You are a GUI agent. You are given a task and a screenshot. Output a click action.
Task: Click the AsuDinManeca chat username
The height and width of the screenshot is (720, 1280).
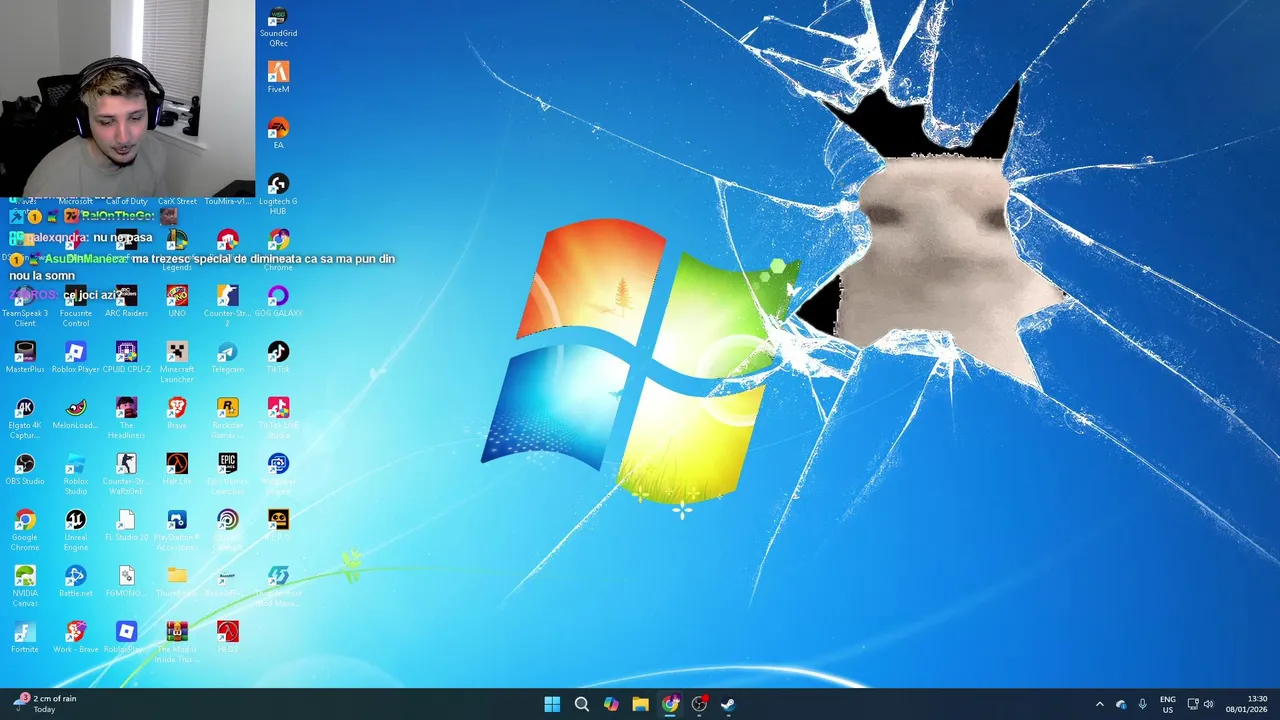point(86,258)
